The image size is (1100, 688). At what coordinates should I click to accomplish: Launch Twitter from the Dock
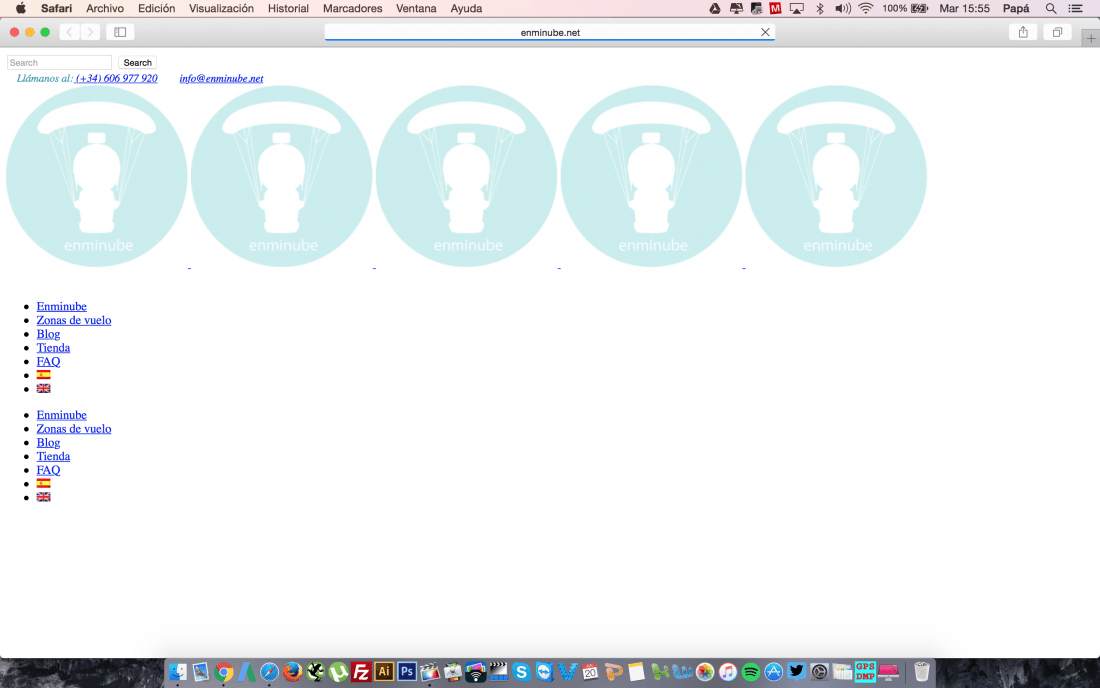[796, 672]
